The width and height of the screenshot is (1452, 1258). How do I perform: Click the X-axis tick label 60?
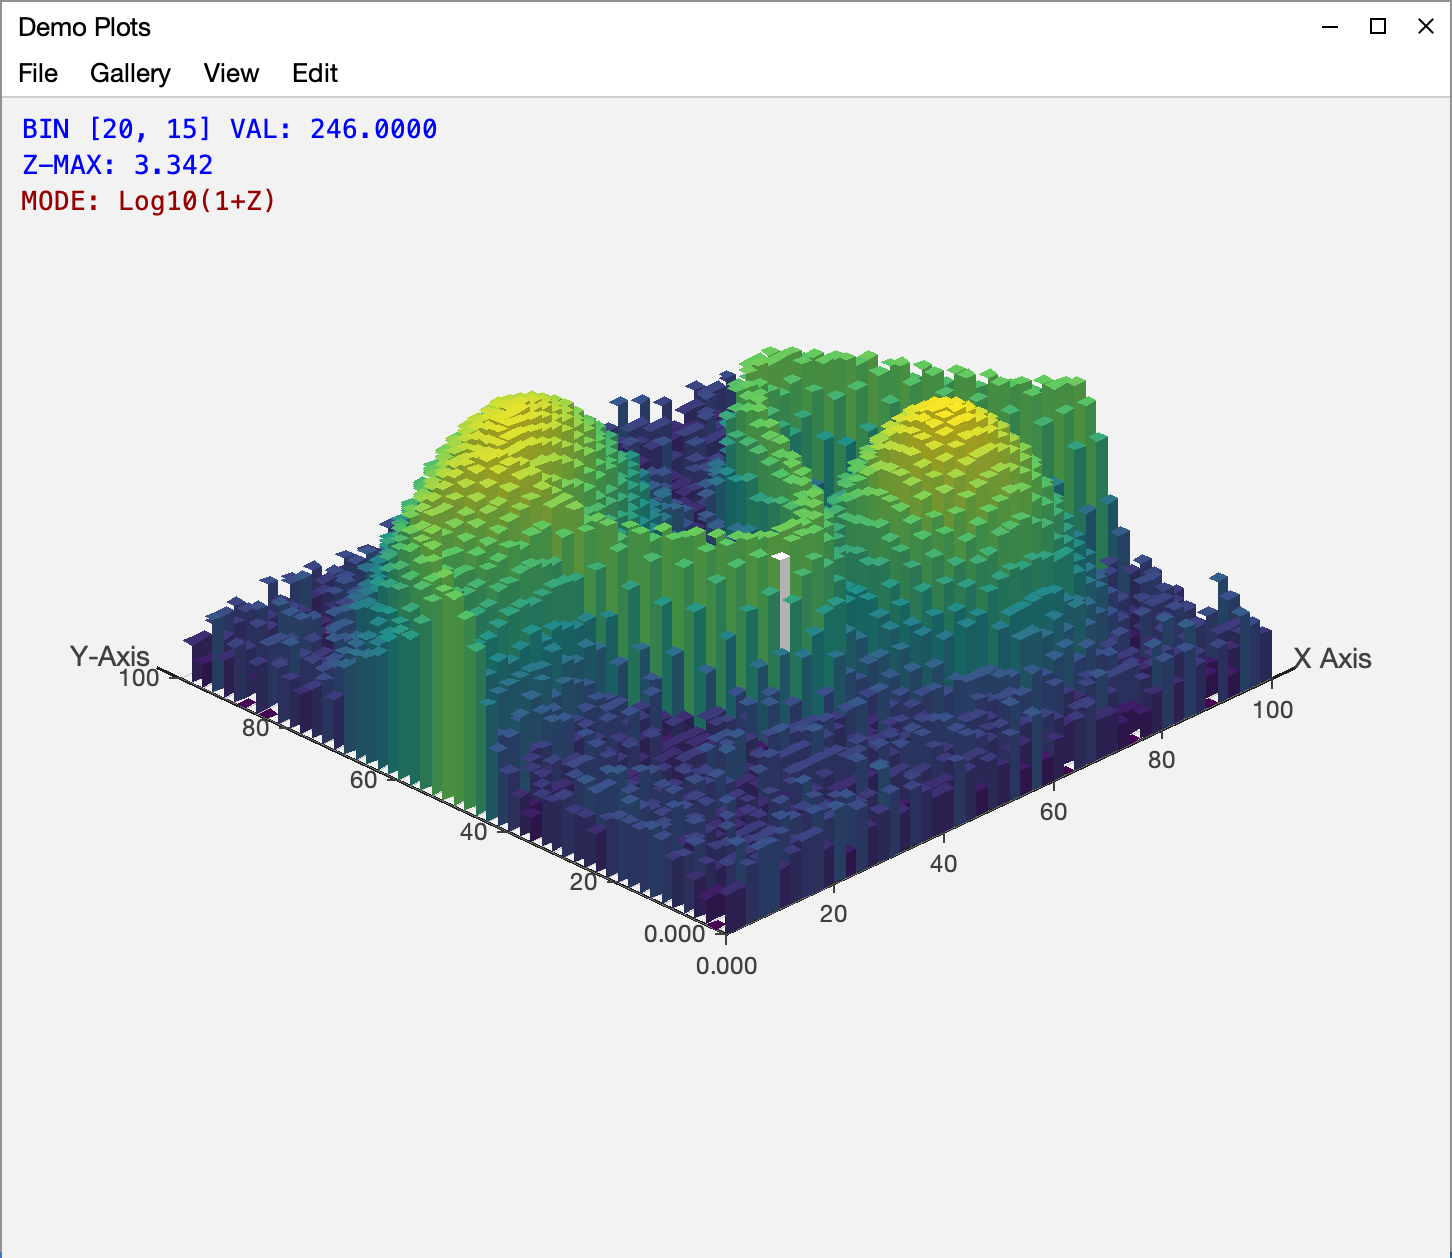[x=1053, y=812]
